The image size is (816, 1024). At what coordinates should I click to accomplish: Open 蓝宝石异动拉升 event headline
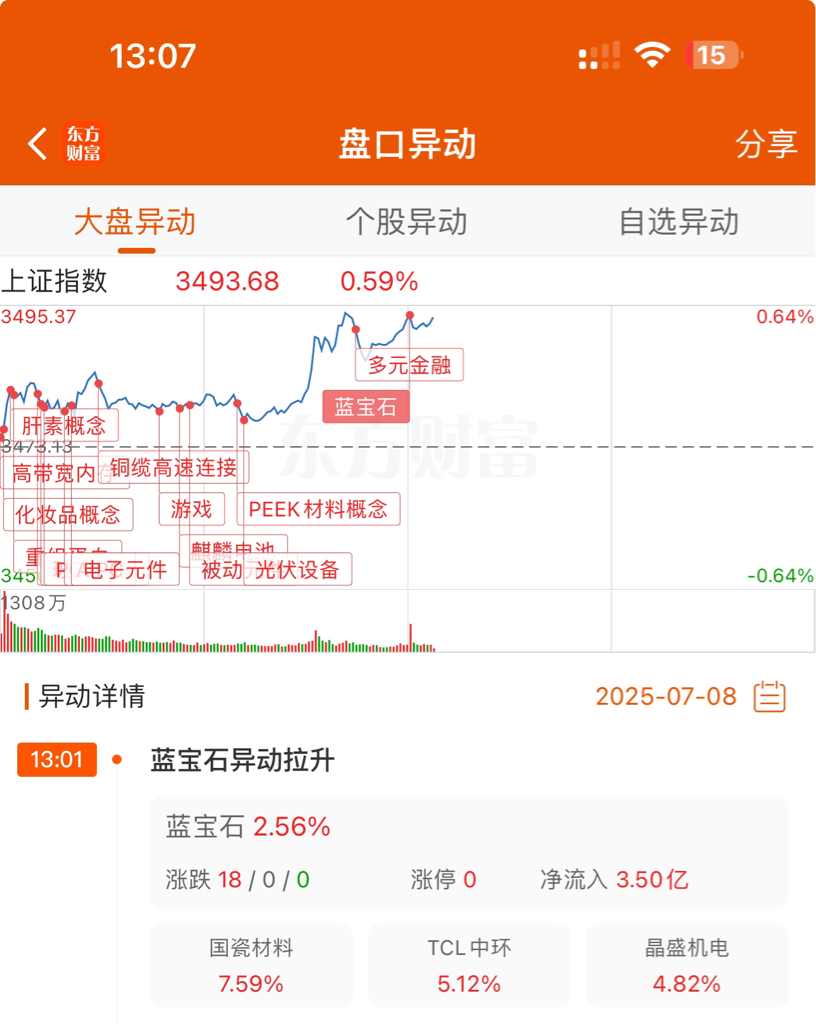243,760
